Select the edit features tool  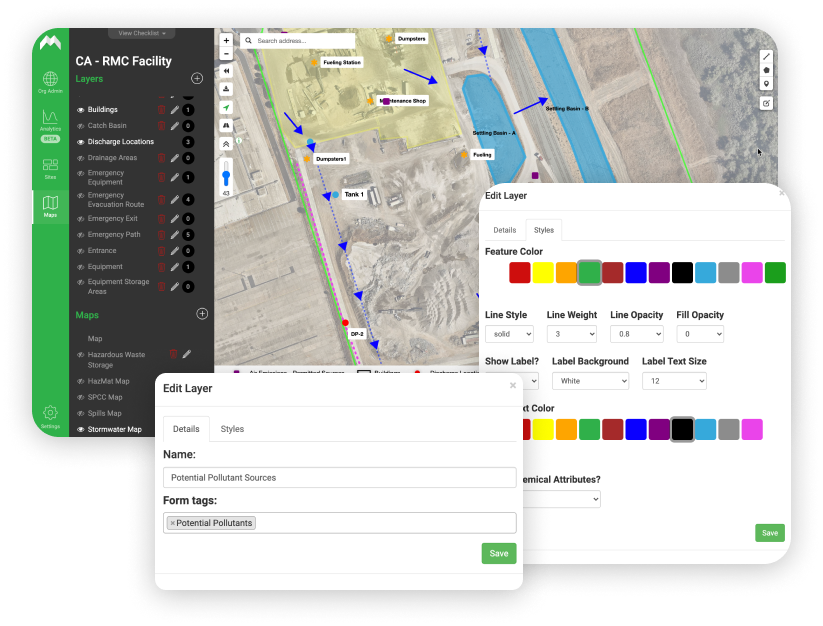[x=766, y=103]
